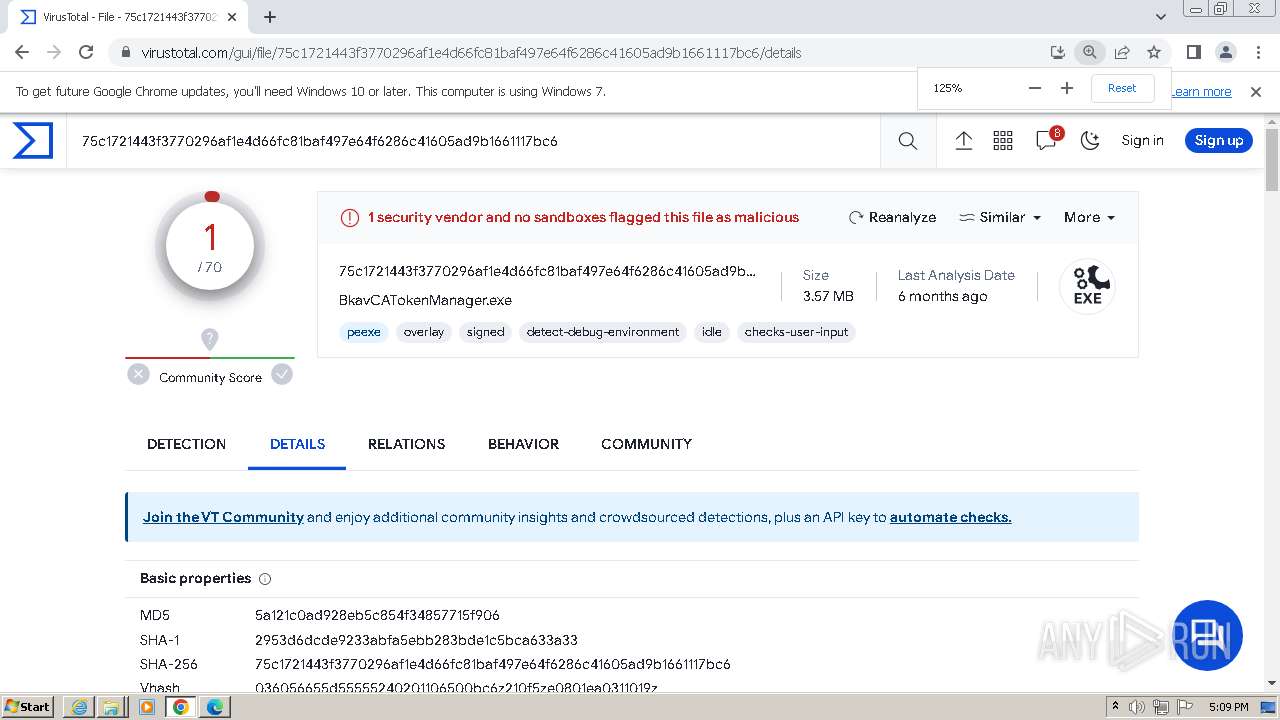Open the COMMUNITY tab
The width and height of the screenshot is (1280, 720).
[x=646, y=444]
